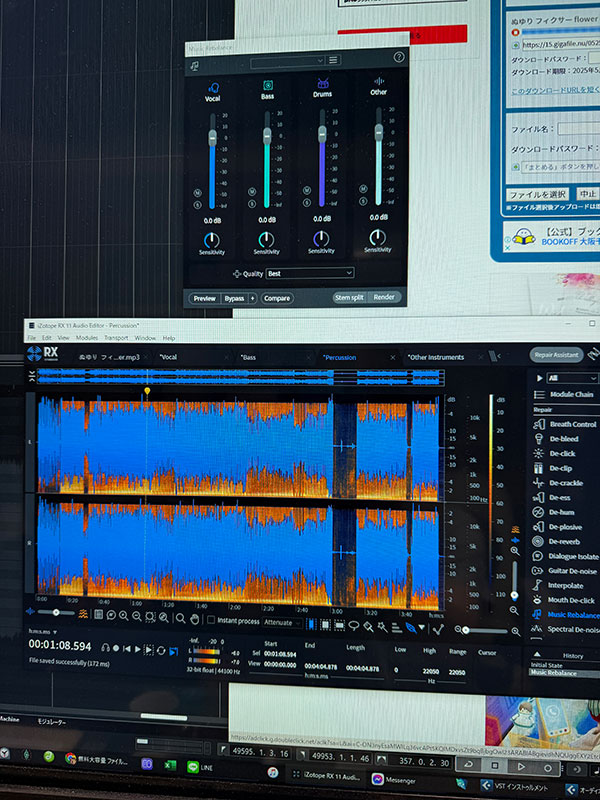This screenshot has width=600, height=800.
Task: Open the Modules menu
Action: coord(87,338)
